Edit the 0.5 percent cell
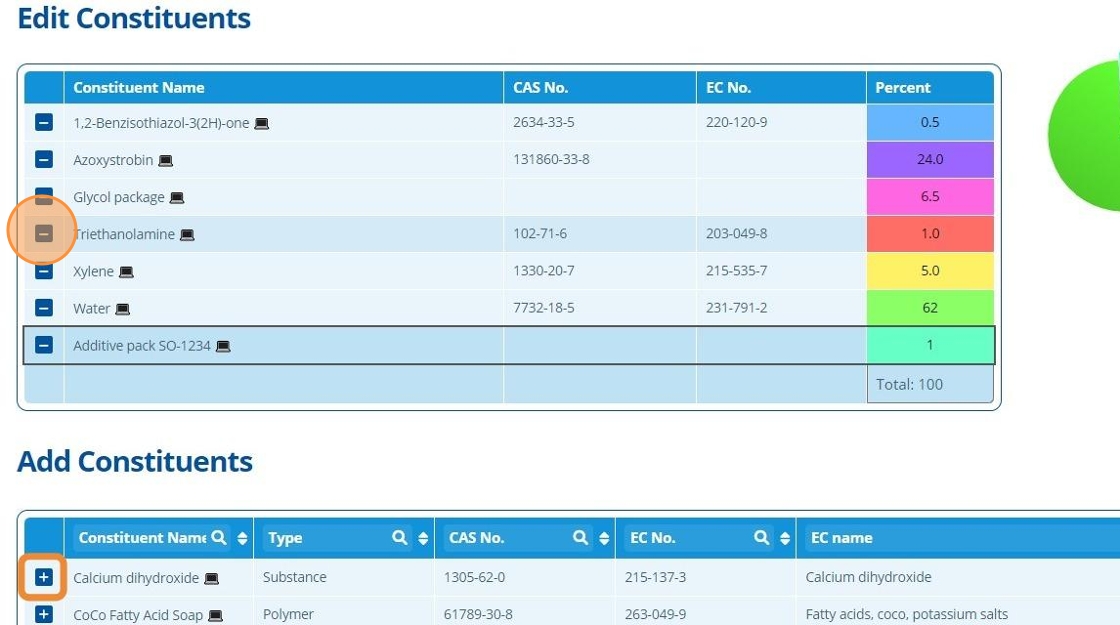The width and height of the screenshot is (1120, 625). tap(930, 122)
